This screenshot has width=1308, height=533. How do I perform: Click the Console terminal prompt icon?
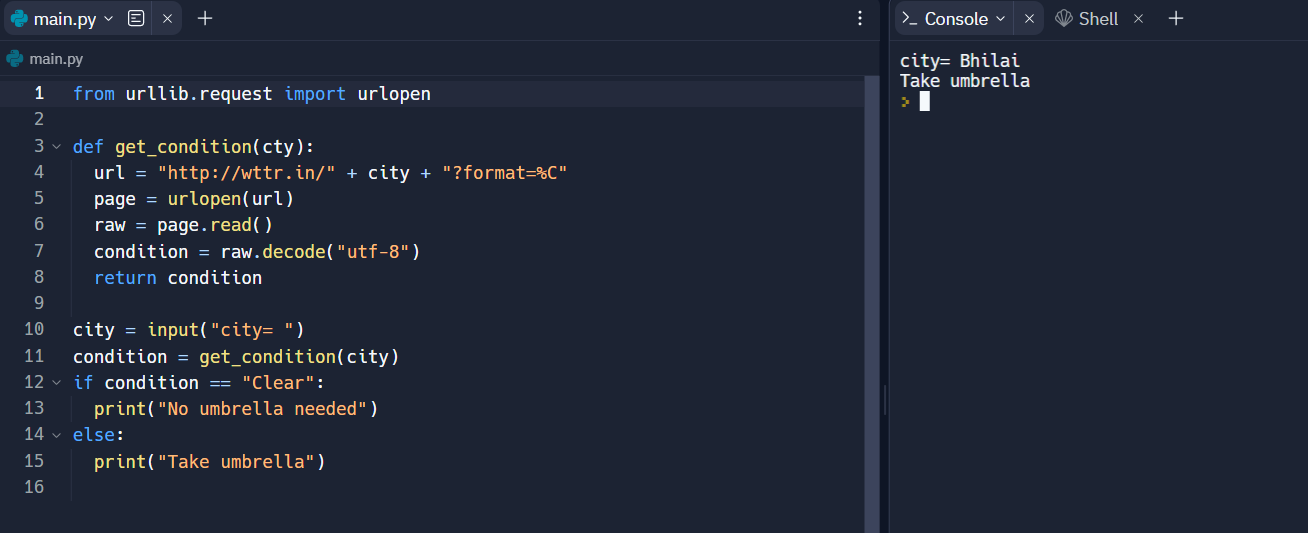pyautogui.click(x=909, y=19)
